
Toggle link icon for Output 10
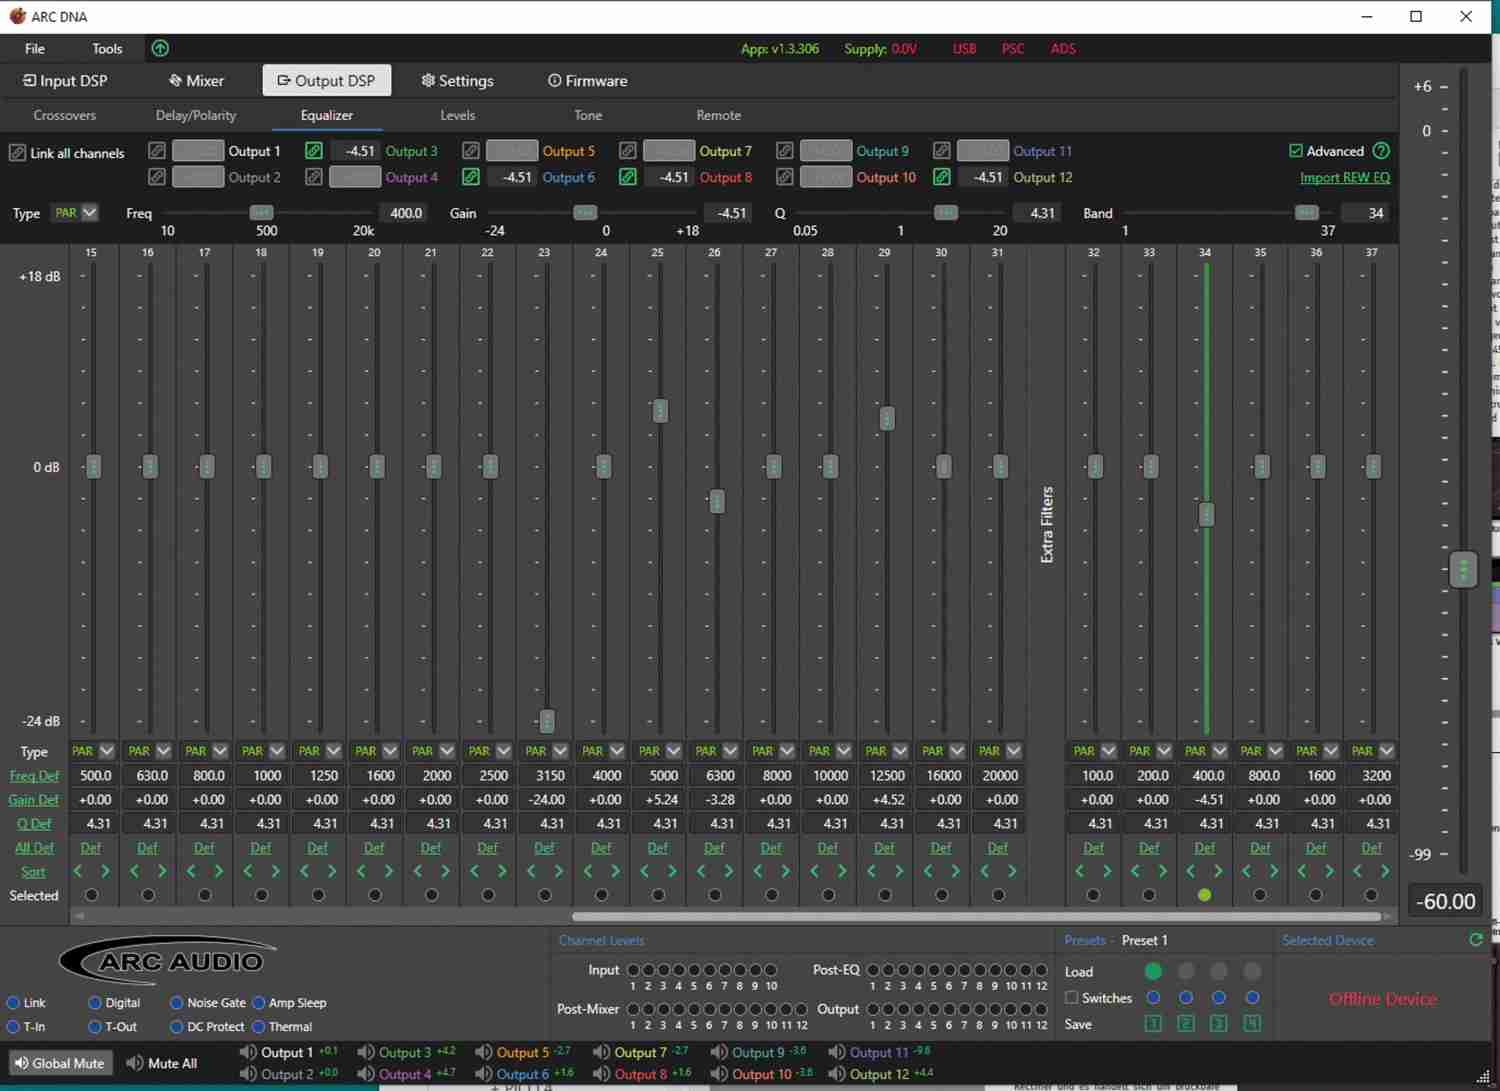point(785,177)
